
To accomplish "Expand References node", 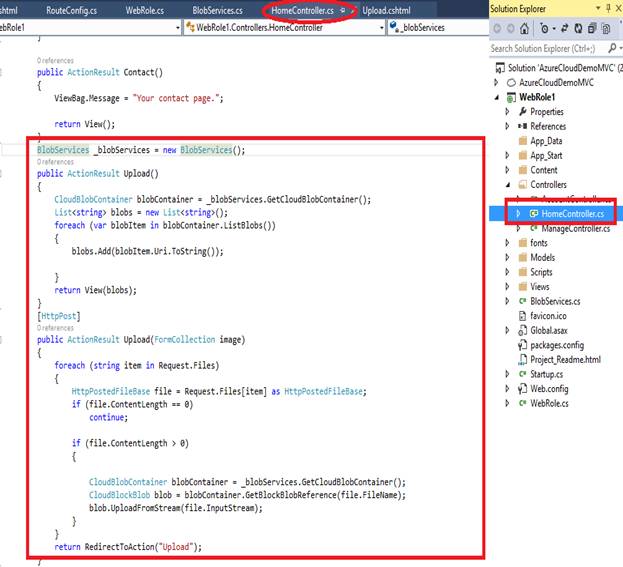I will coord(507,126).
